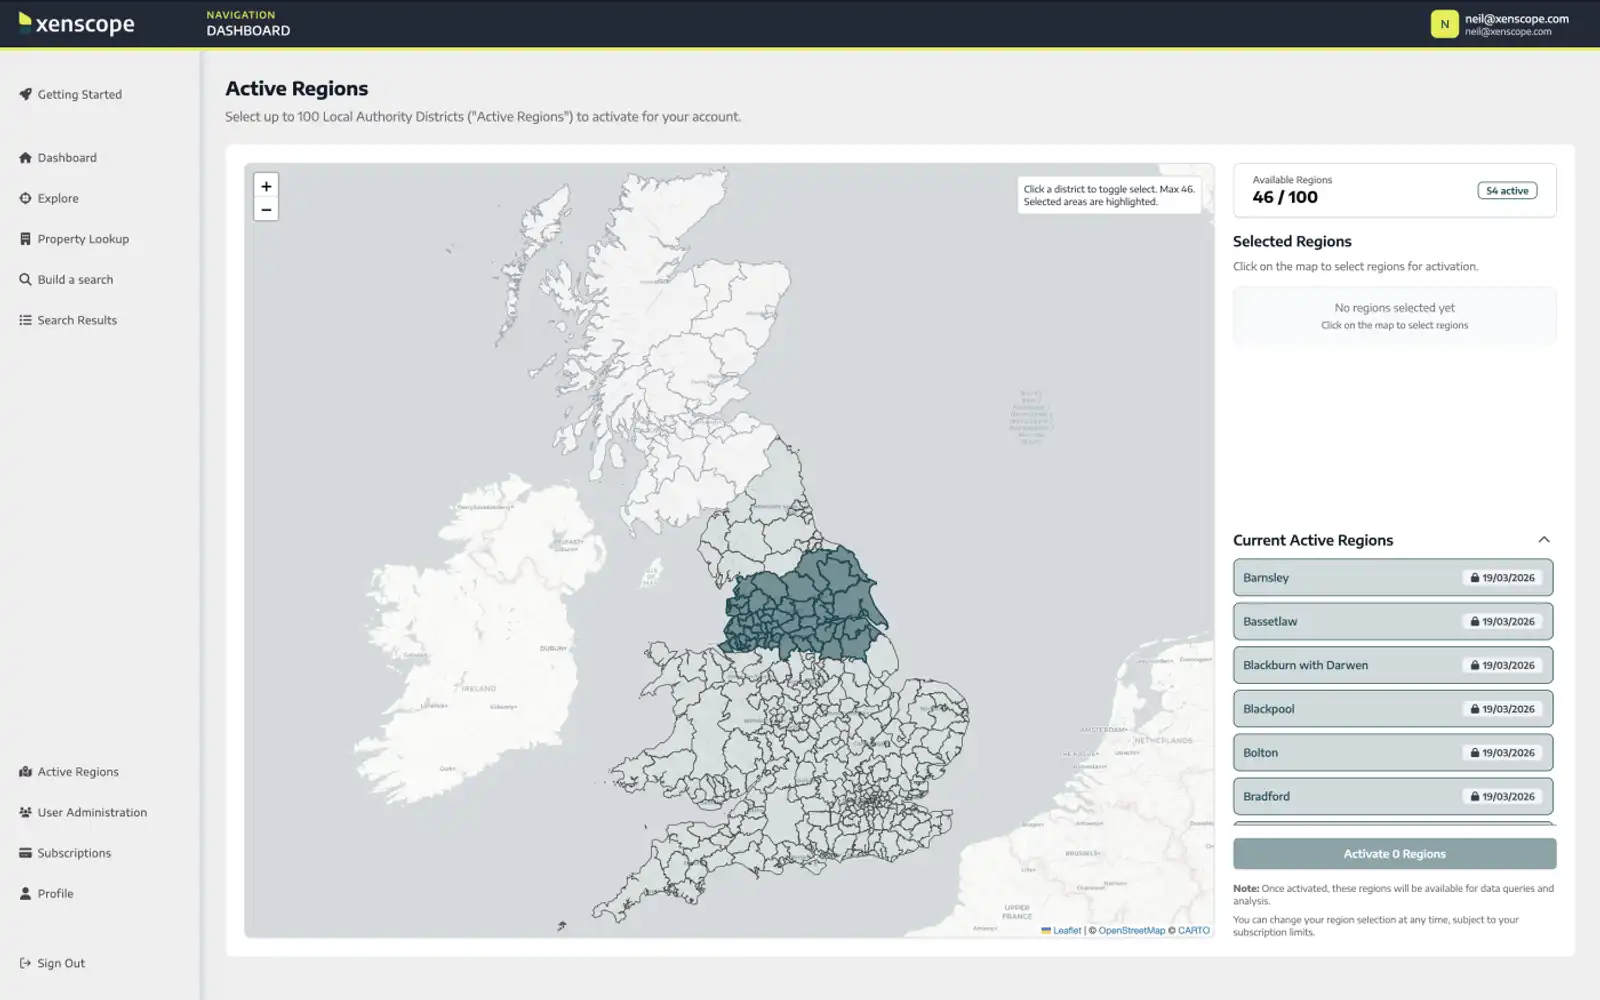Screen dimensions: 1600x1000
Task: Open the neil@xenscope.com account menu
Action: [x=1500, y=24]
